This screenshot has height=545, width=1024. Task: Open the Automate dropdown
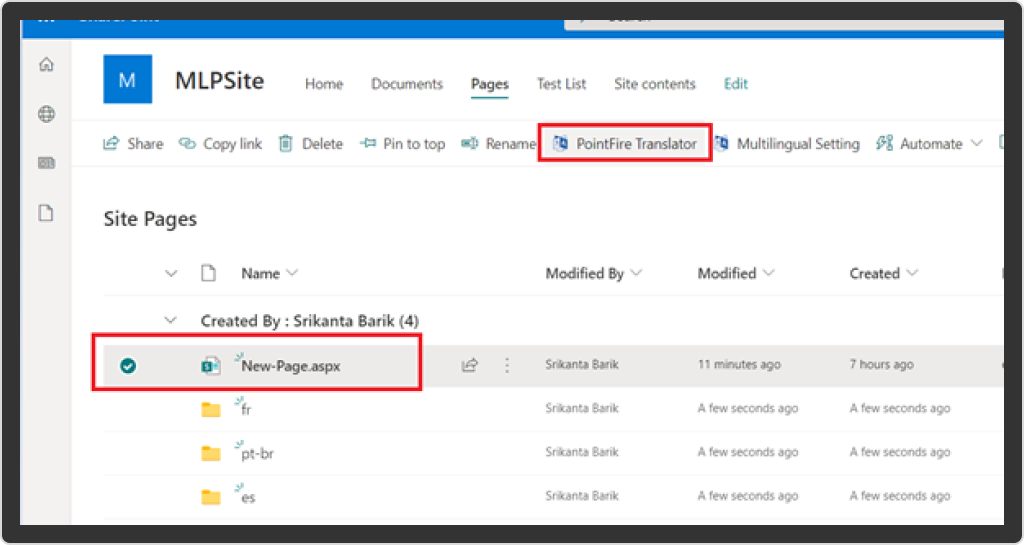[929, 144]
